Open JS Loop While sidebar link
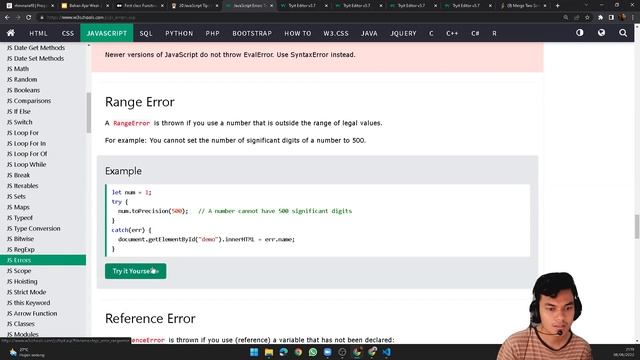Viewport: 640px width, 360px height. click(x=27, y=164)
